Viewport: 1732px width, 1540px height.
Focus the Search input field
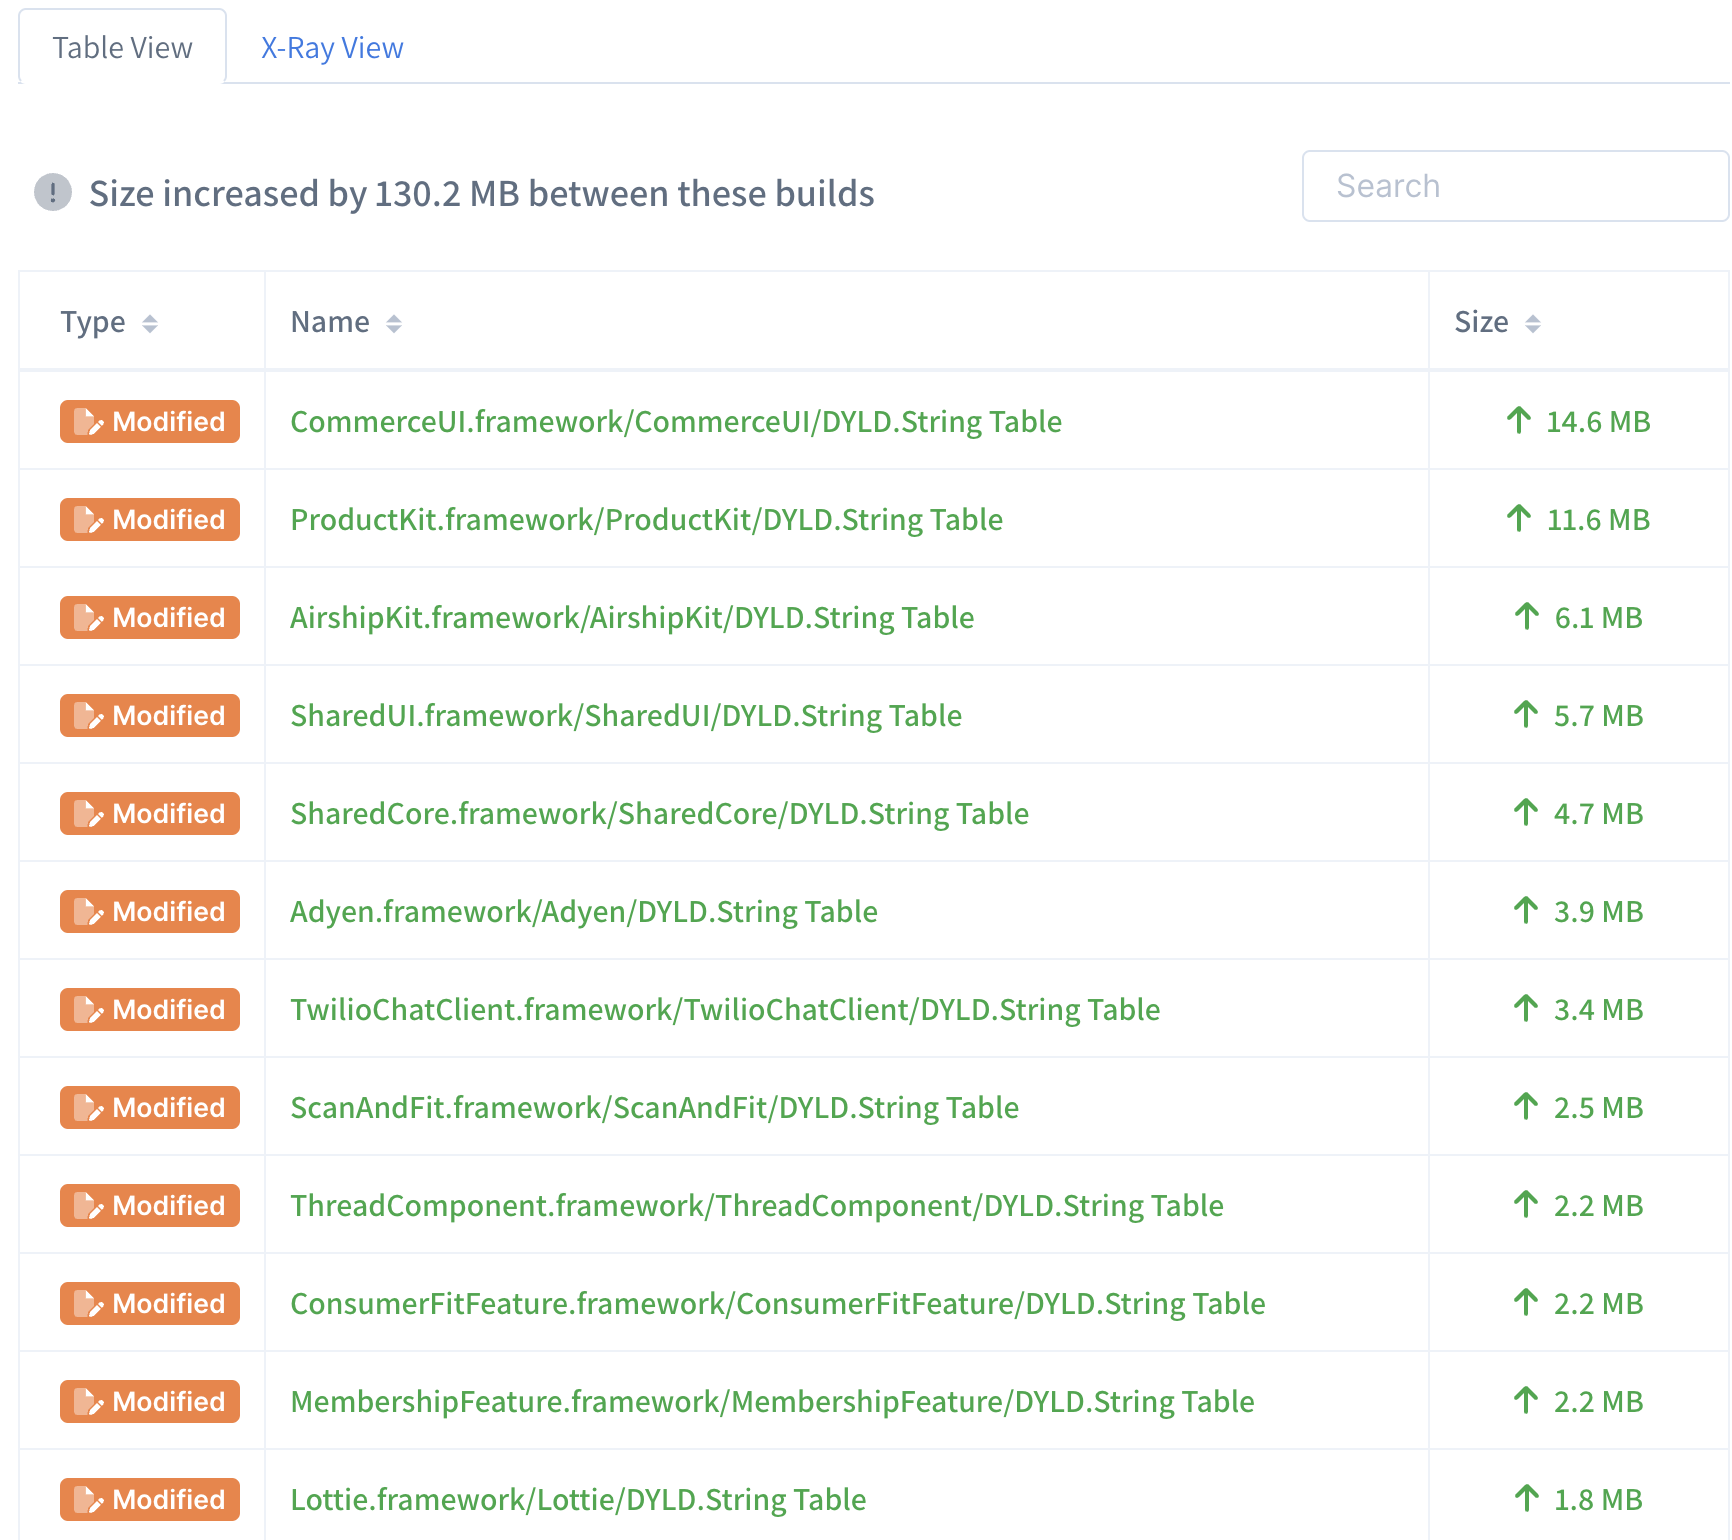(1515, 186)
